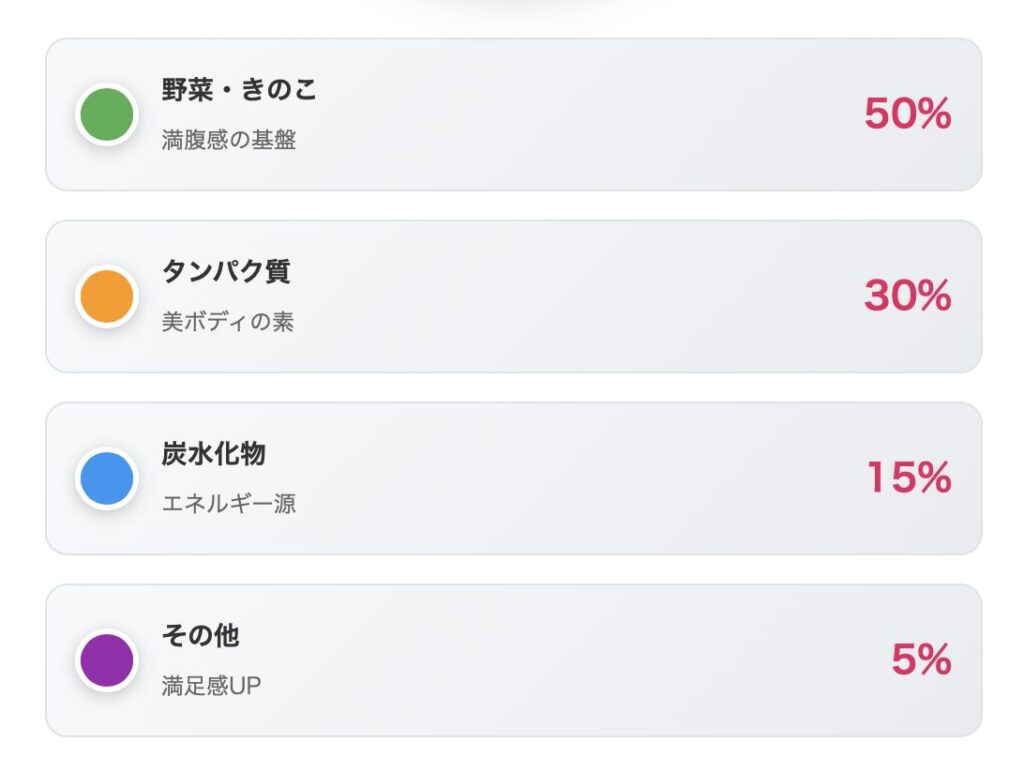Select the タンパク質 title text
The height and width of the screenshot is (758, 1024).
pos(226,272)
